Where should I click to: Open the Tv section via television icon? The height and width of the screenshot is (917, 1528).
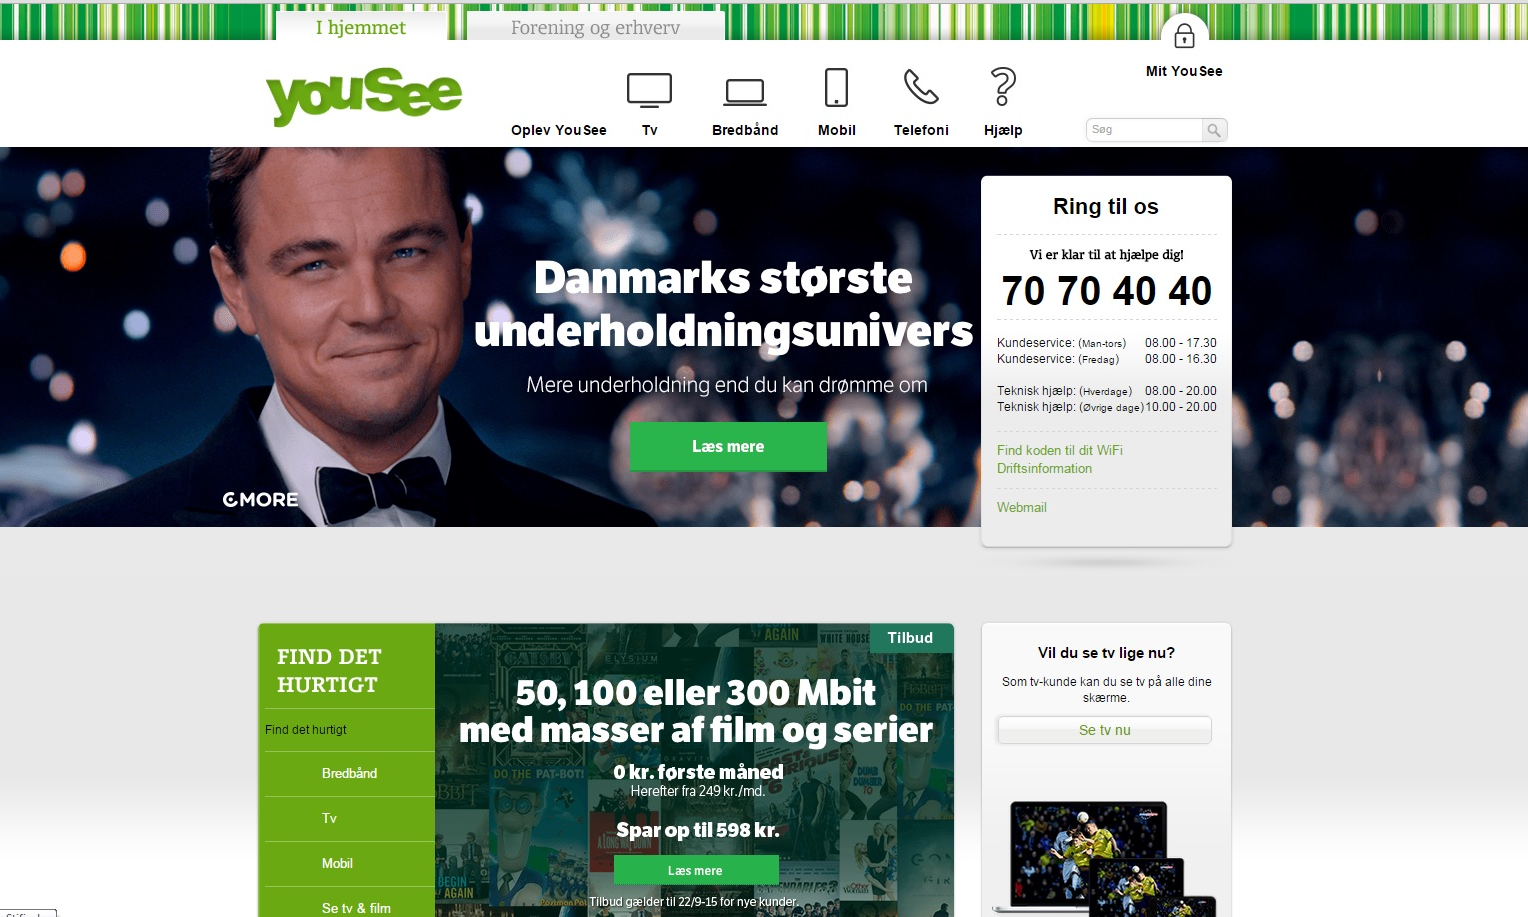click(x=649, y=90)
